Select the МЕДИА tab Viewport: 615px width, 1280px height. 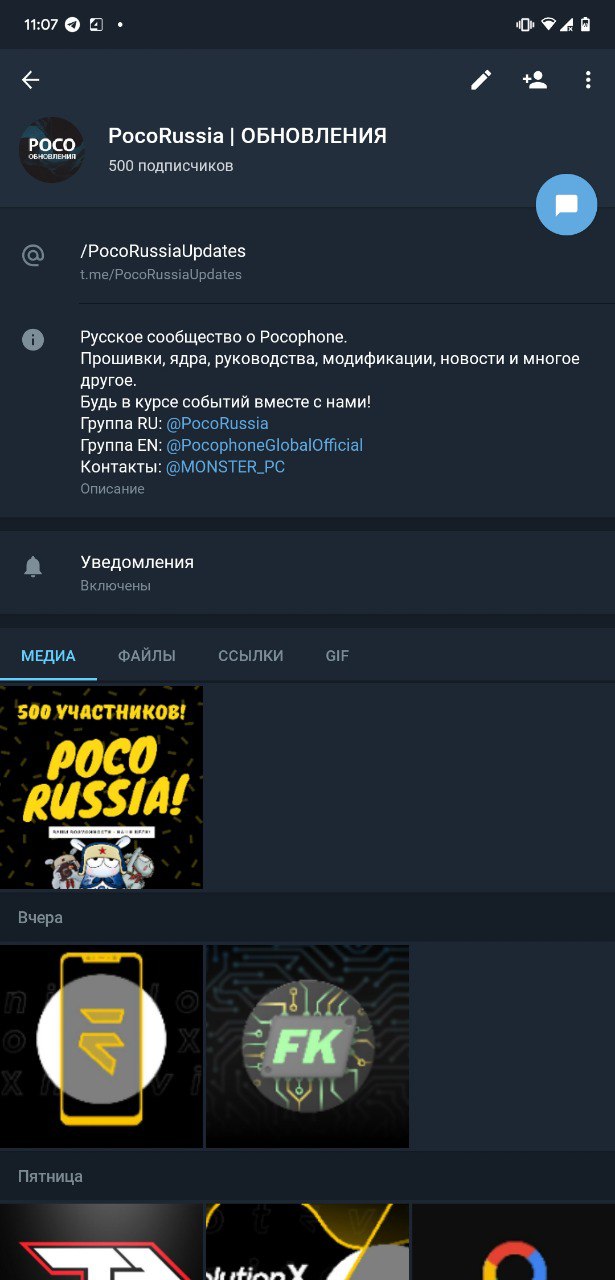(x=49, y=656)
